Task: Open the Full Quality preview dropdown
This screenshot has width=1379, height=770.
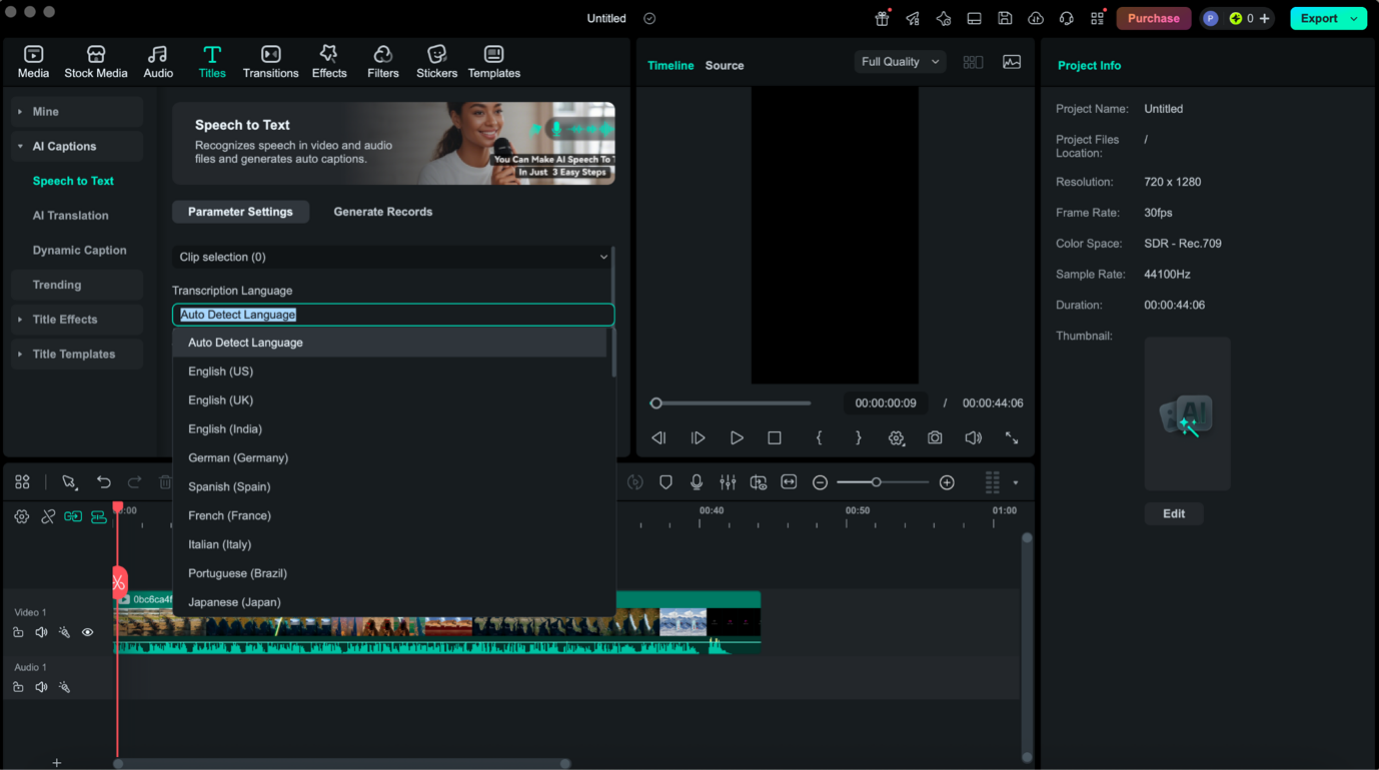Action: tap(899, 61)
